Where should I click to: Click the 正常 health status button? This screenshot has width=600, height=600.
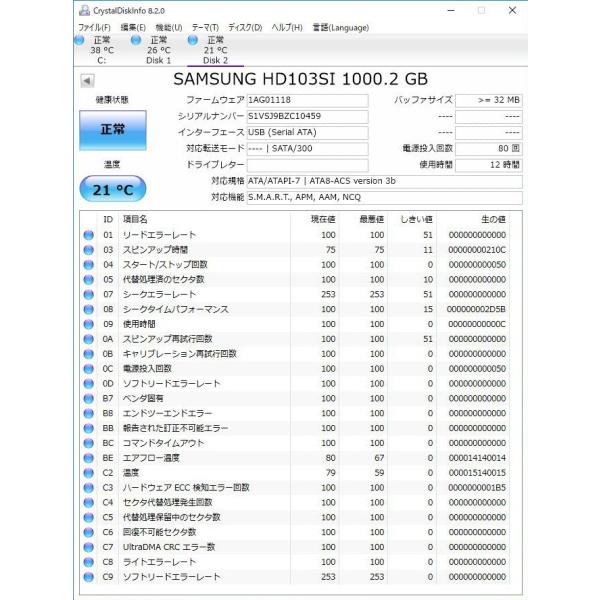click(112, 130)
